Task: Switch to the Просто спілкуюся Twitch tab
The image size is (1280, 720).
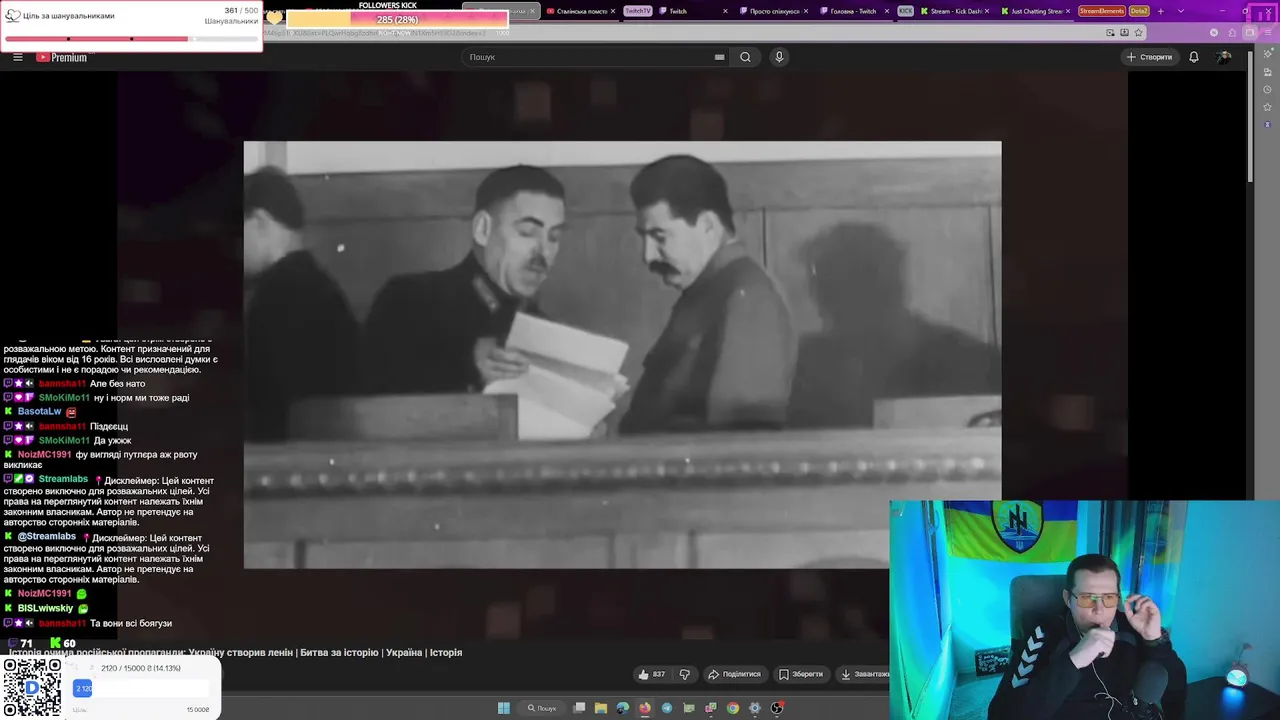Action: 775,11
